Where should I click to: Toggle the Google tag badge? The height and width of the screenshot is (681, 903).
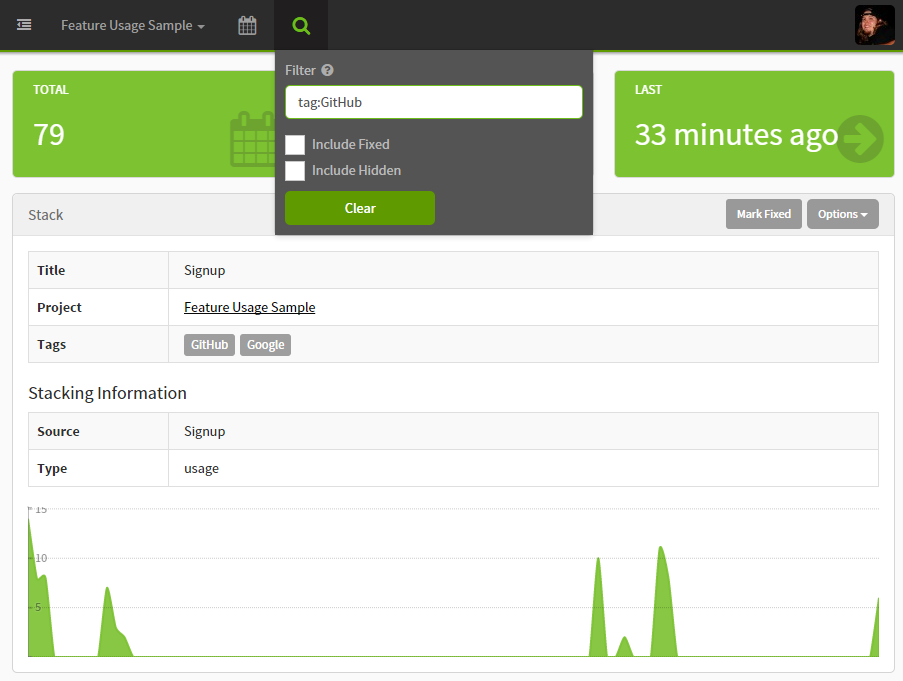pyautogui.click(x=265, y=344)
